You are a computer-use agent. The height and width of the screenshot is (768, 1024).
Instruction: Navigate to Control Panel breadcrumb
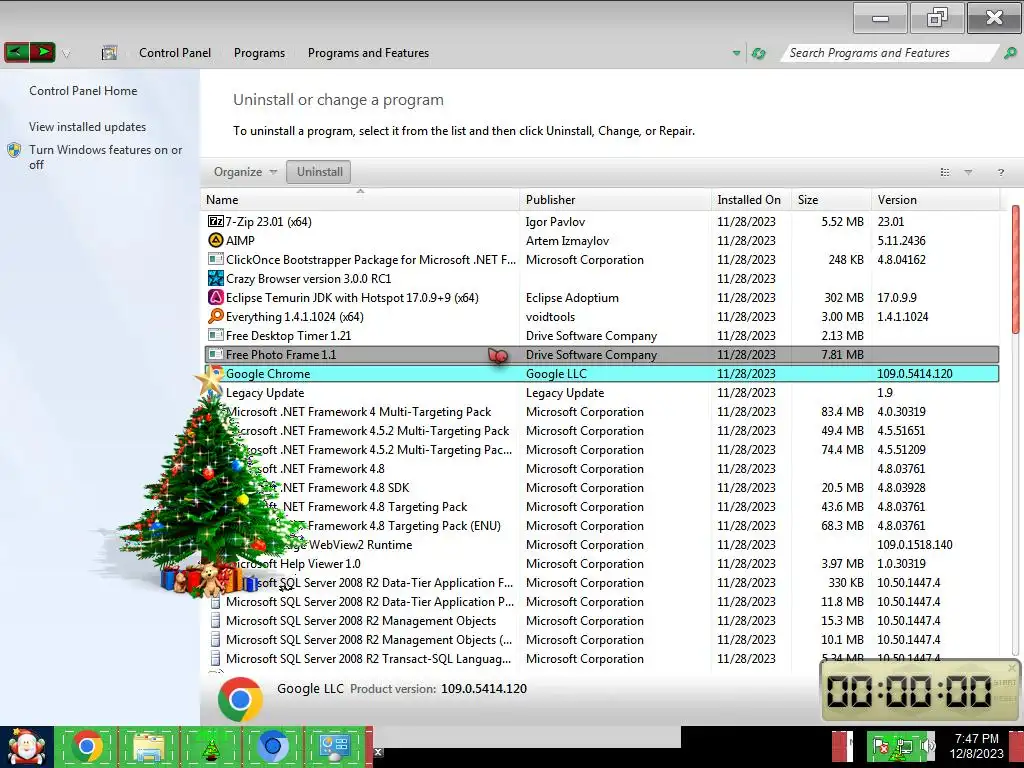pyautogui.click(x=174, y=53)
